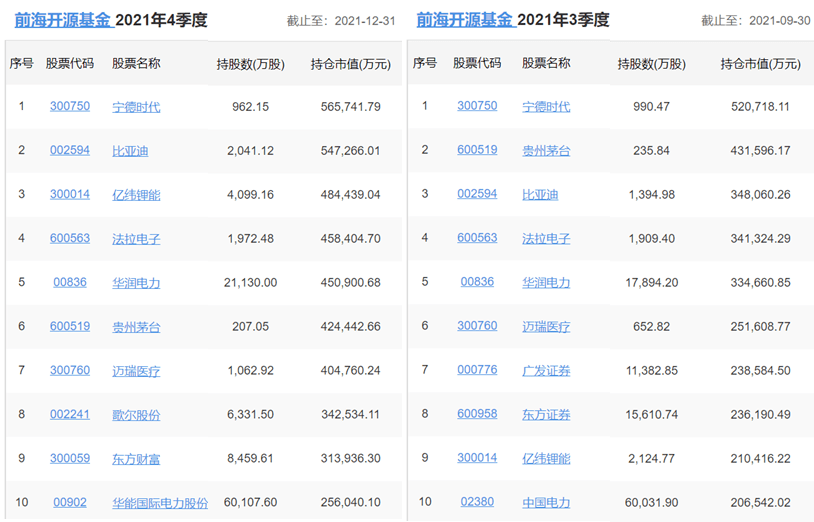
Task: Open 广发证券 stock name link
Action: tap(546, 370)
